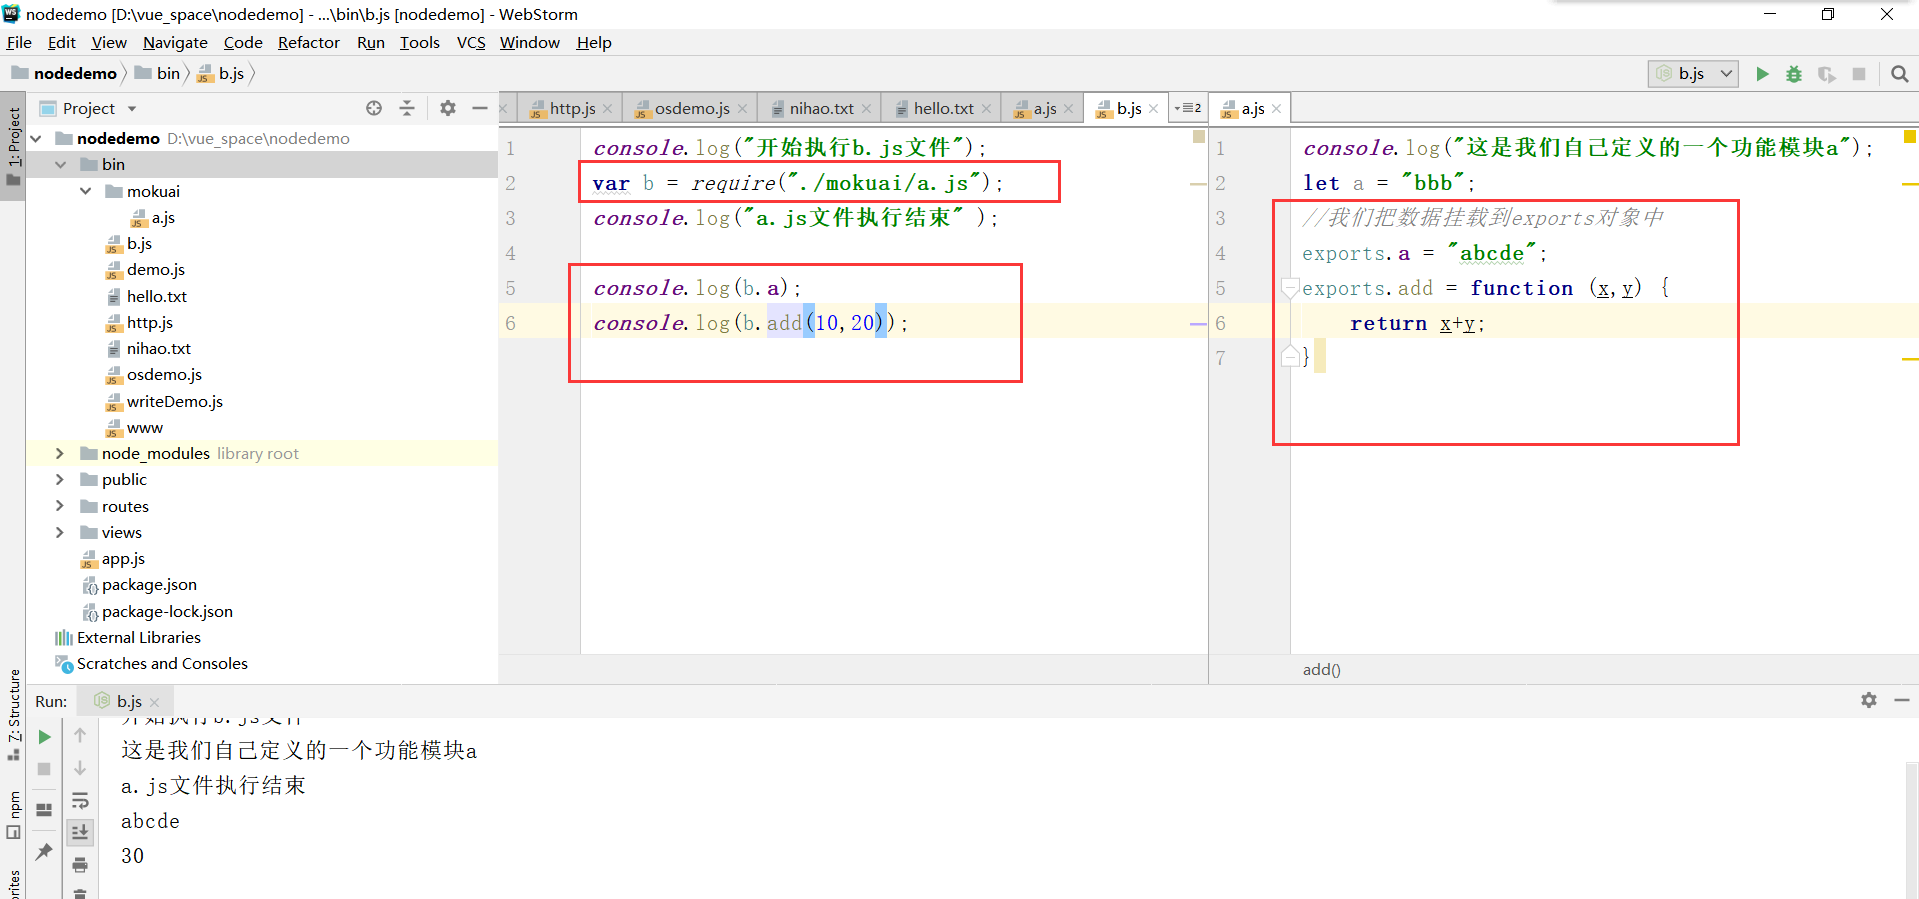Screen dimensions: 1919x899
Task: Toggle scroll to end in Run console
Action: [80, 832]
